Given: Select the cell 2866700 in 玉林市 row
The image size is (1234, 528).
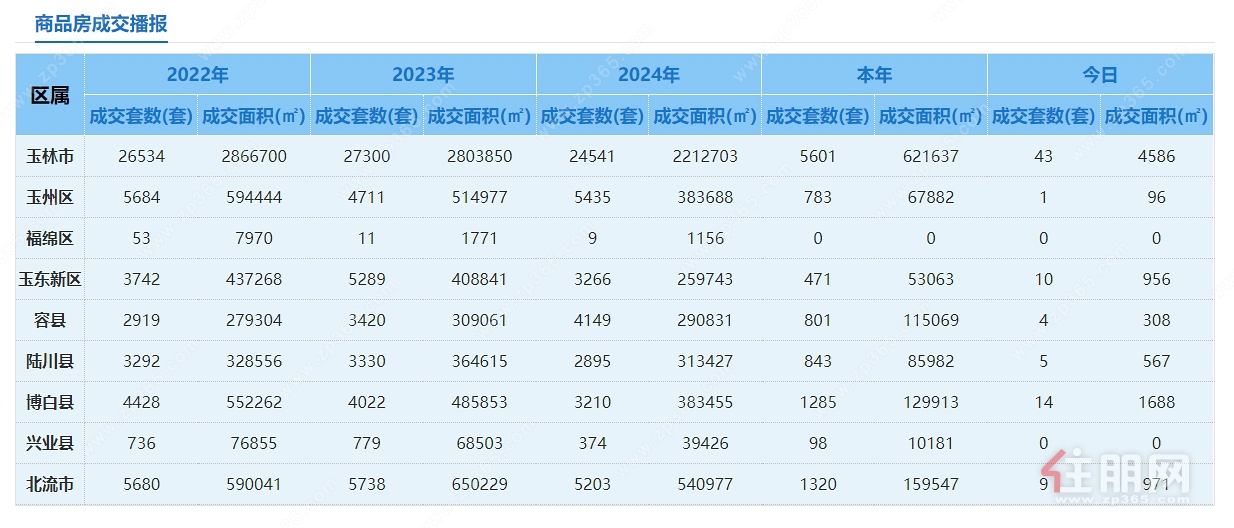Looking at the screenshot, I should 254,156.
